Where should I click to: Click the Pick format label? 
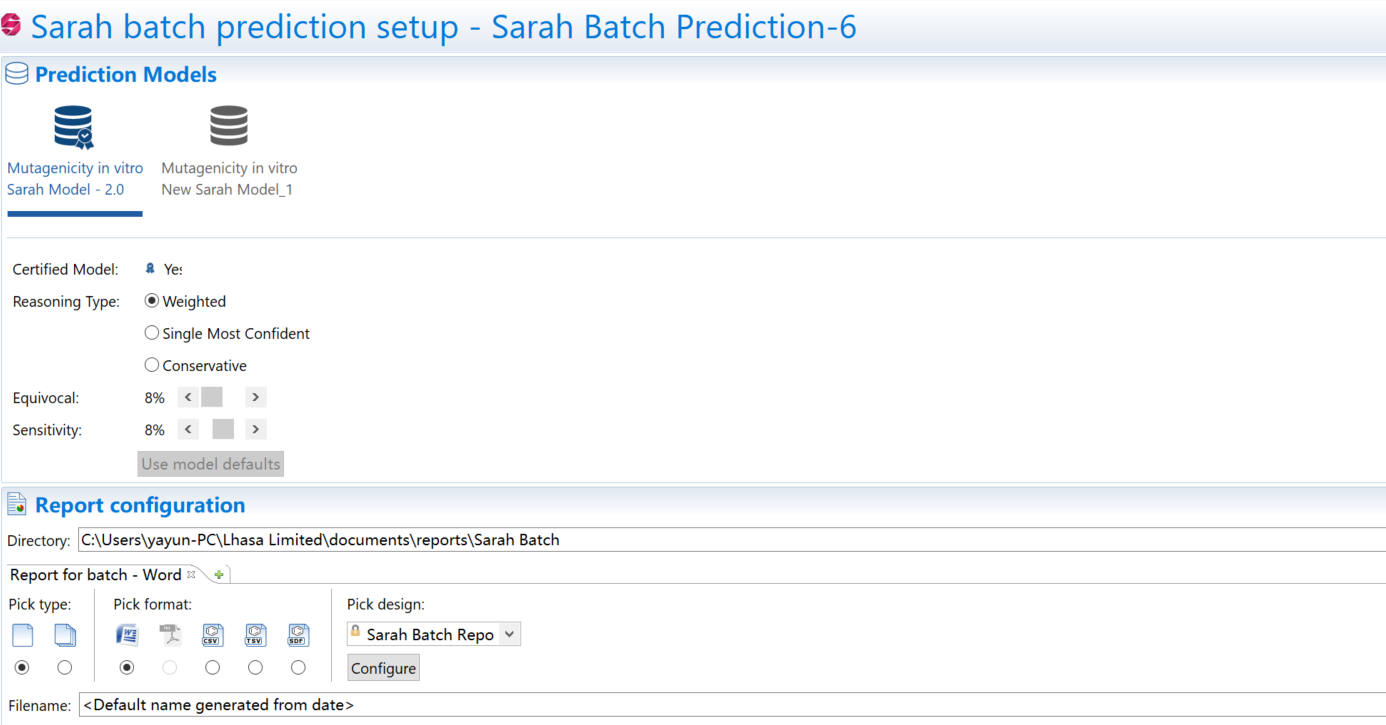pos(153,604)
